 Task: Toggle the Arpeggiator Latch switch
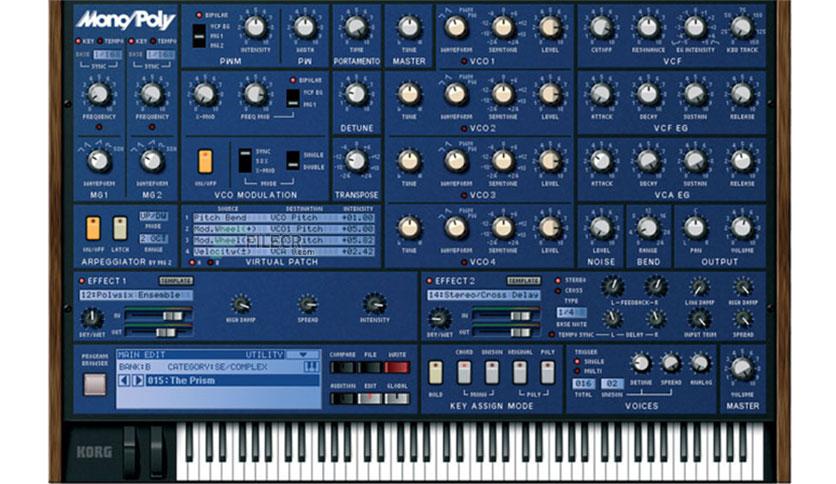tap(120, 229)
